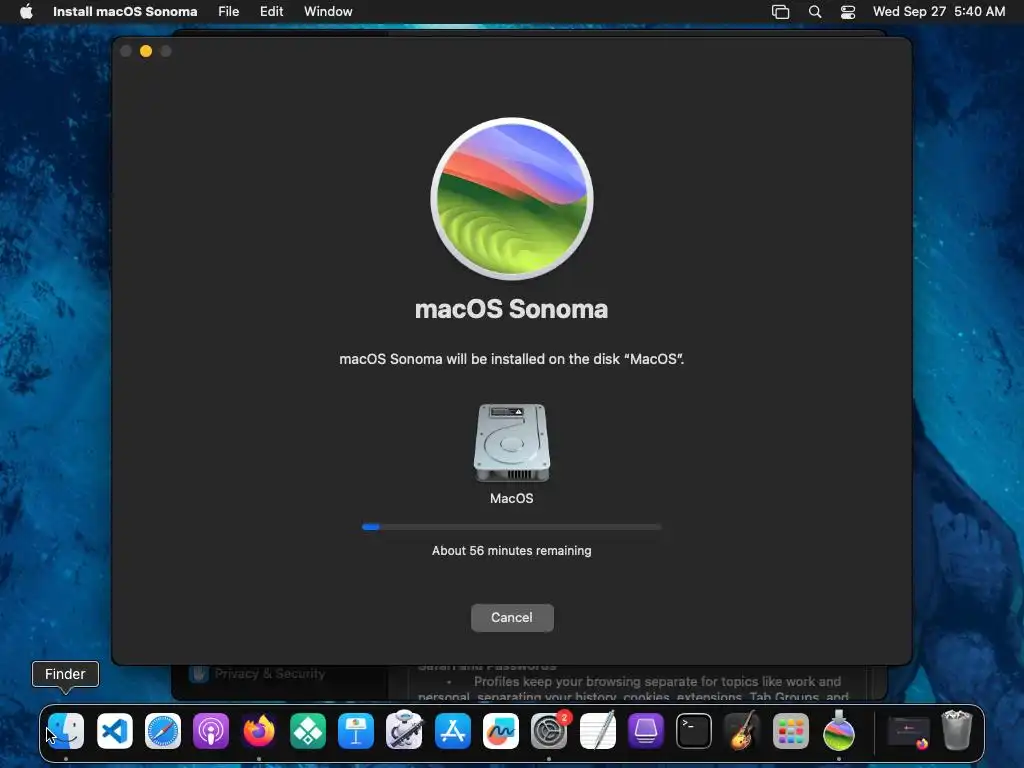Screen dimensions: 1024x768
Task: Click the installation progress bar
Action: click(512, 527)
